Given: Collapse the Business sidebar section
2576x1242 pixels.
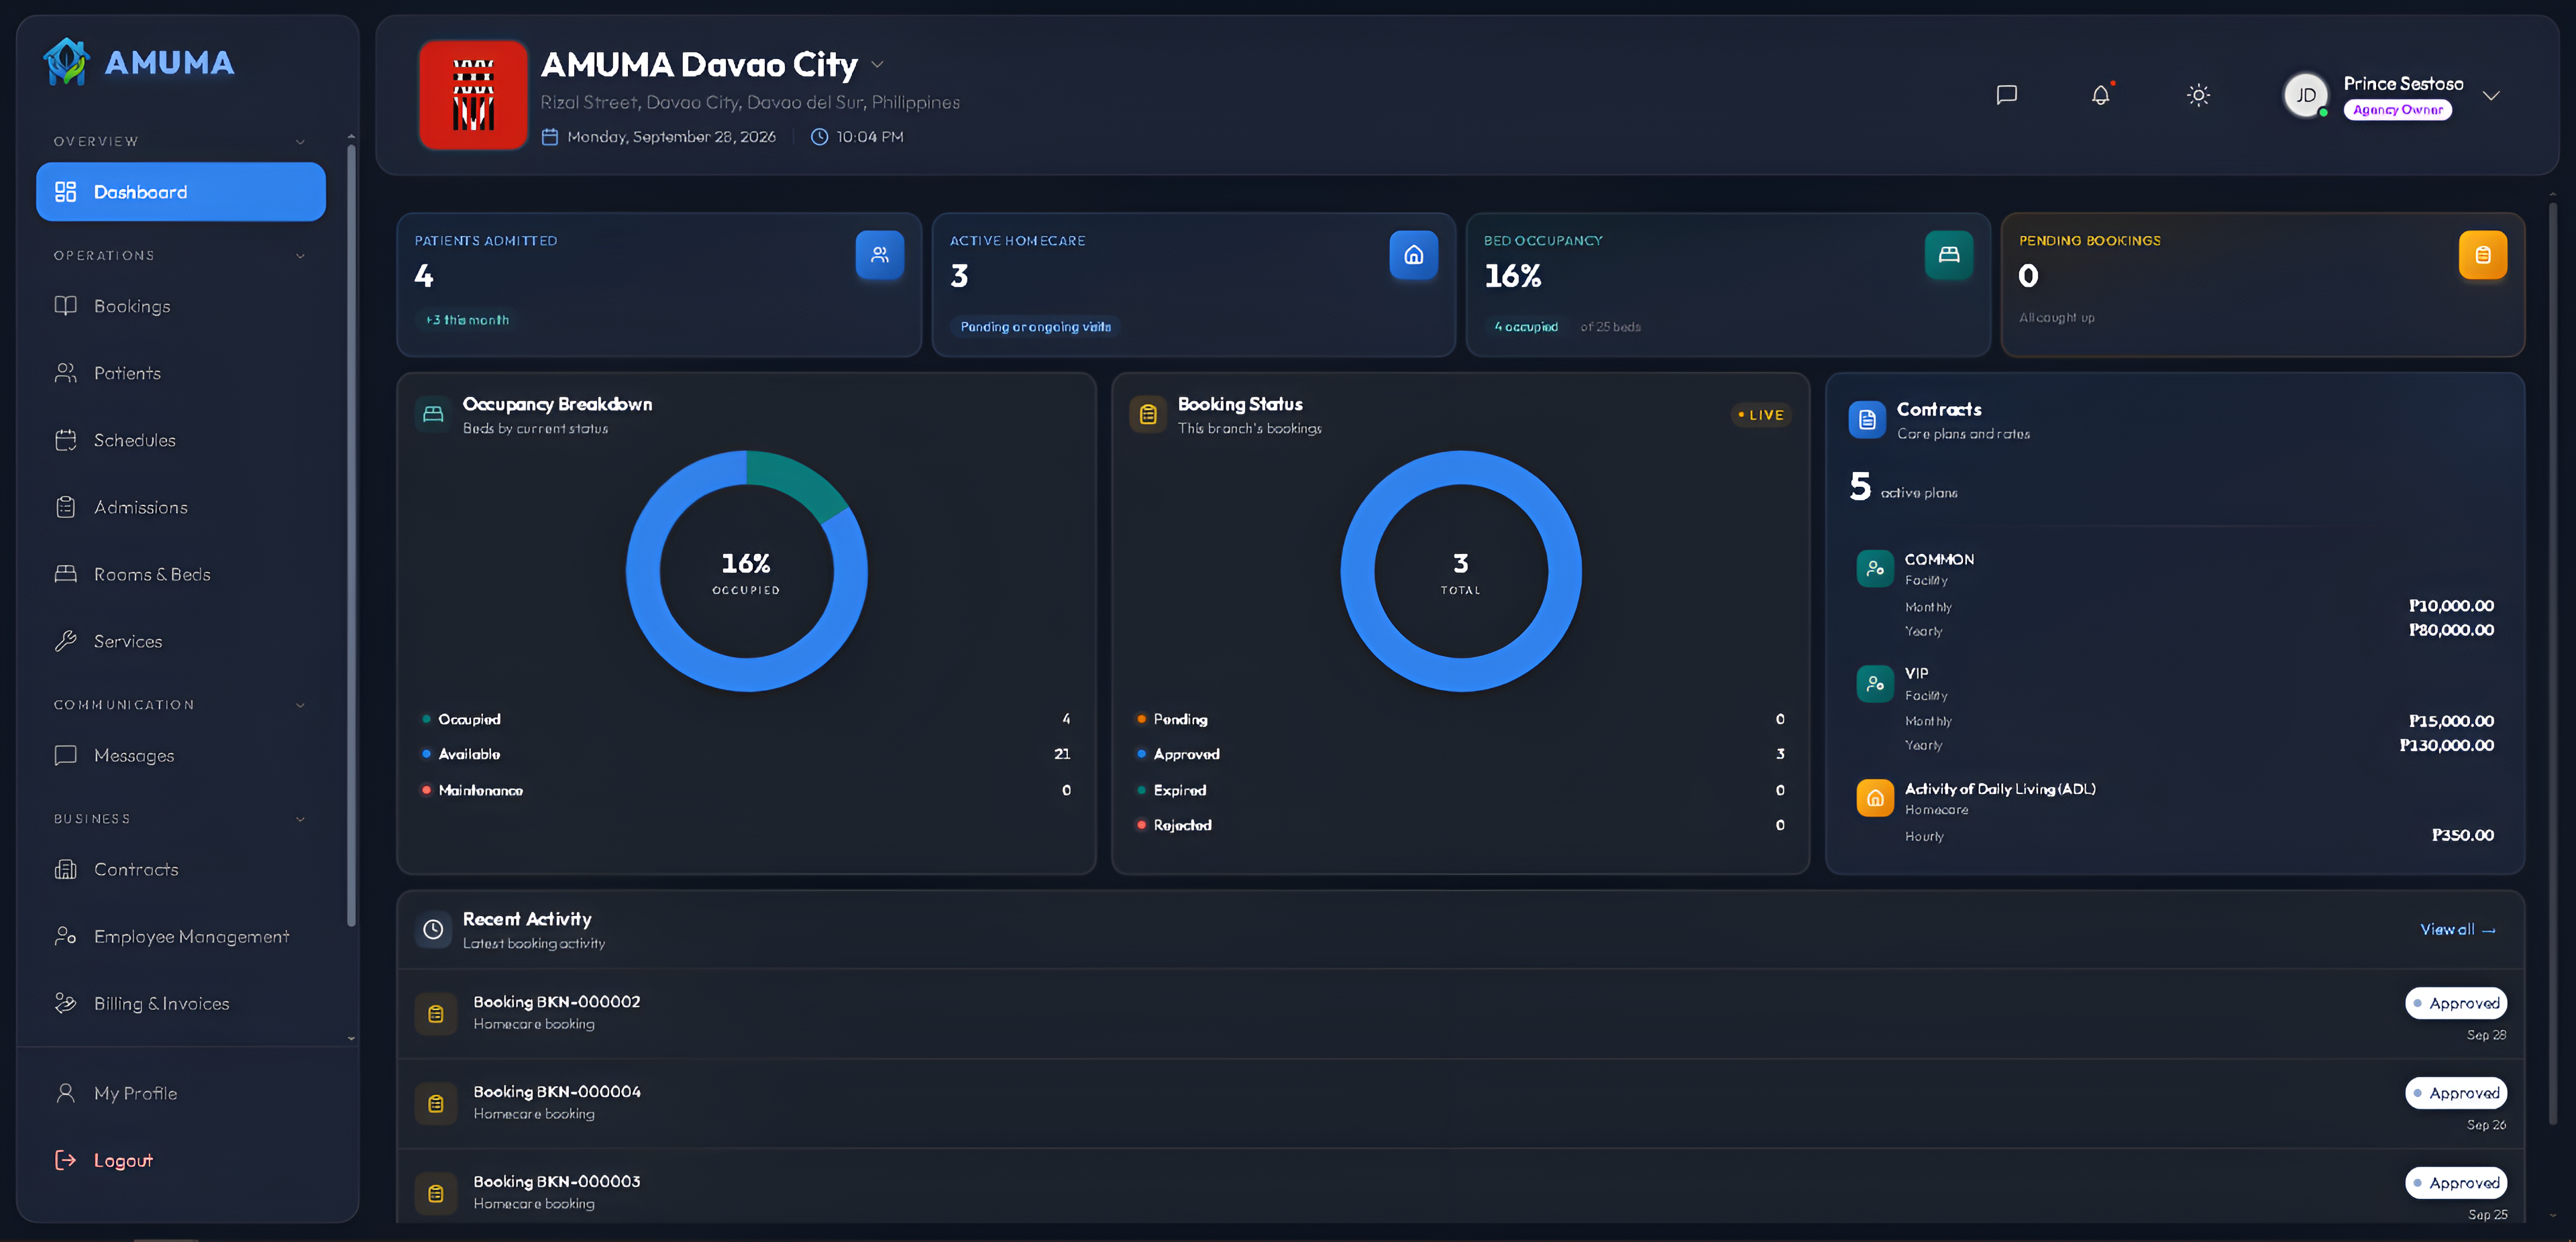Looking at the screenshot, I should pos(300,819).
